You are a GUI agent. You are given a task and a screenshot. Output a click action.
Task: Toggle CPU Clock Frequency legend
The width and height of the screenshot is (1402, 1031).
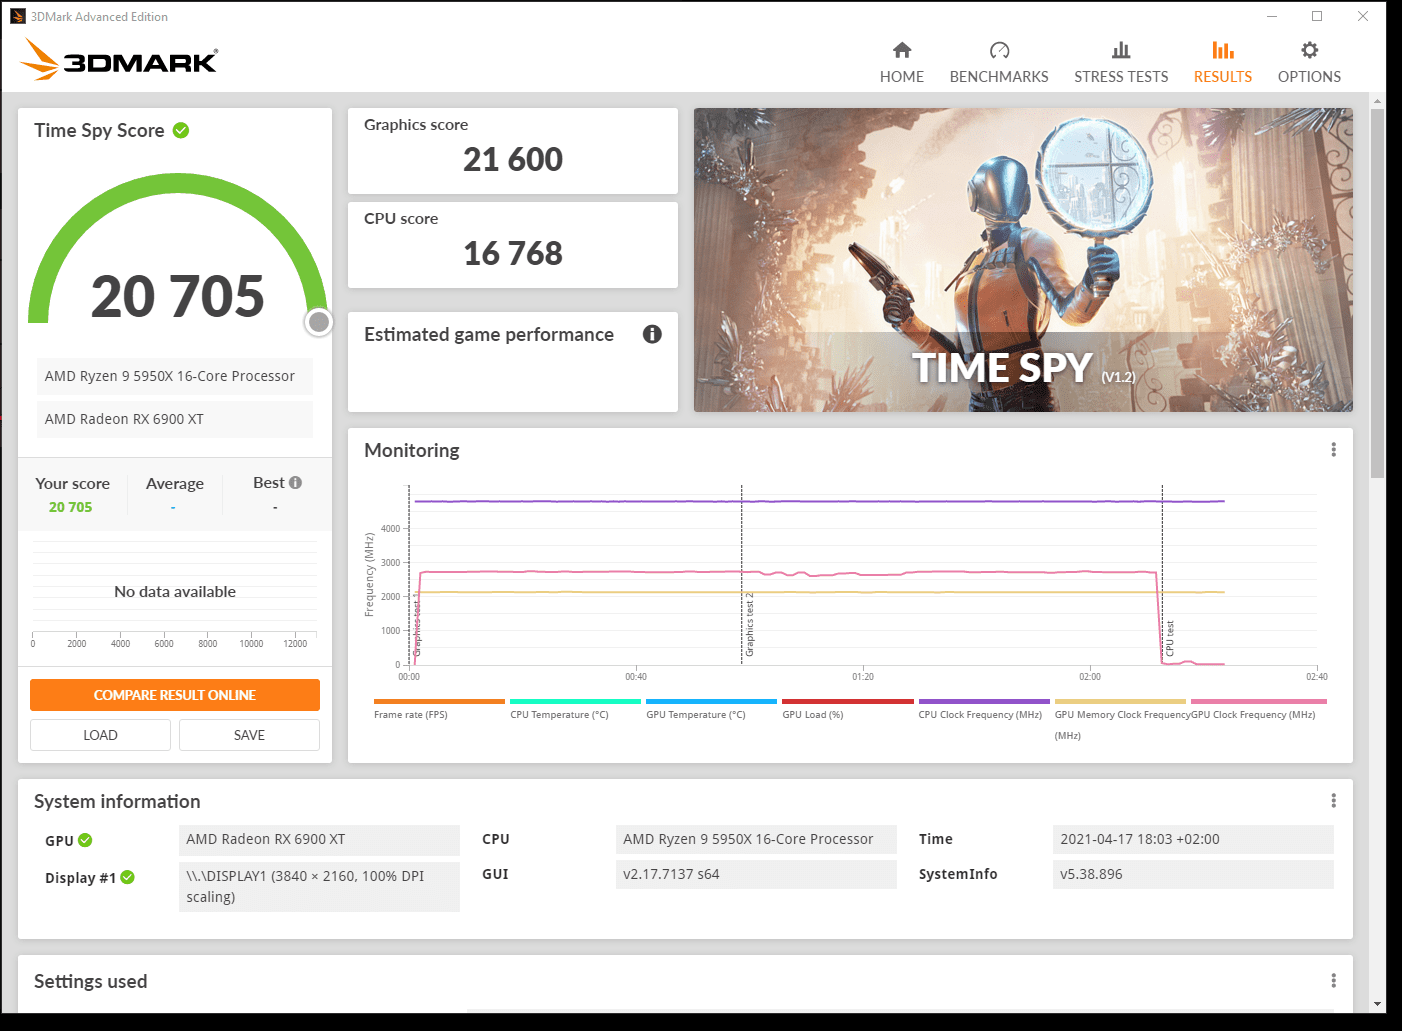pyautogui.click(x=983, y=708)
